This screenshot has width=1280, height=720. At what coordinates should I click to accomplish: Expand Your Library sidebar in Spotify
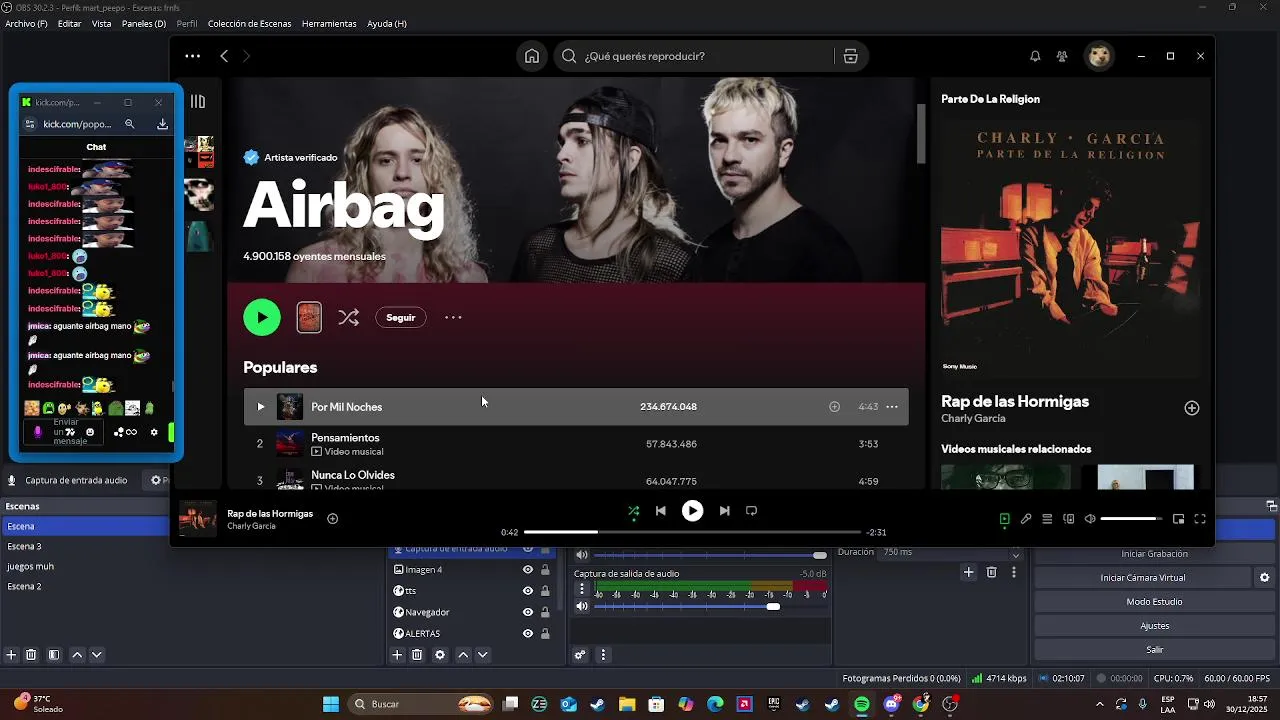coord(198,101)
